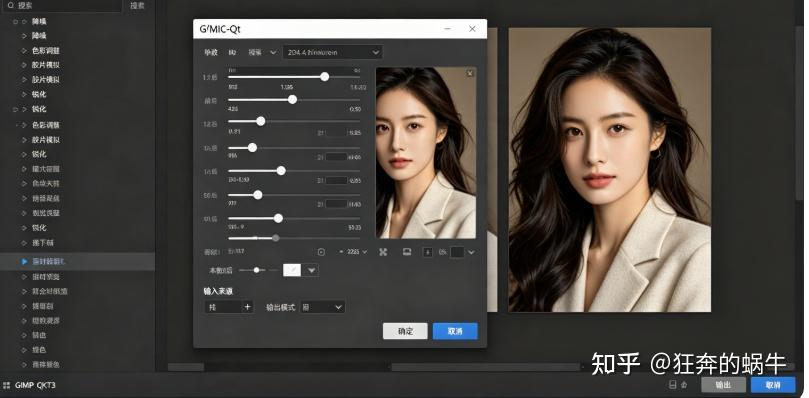
Task: Select the highlighted filter item in sidebar list
Action: click(x=77, y=262)
